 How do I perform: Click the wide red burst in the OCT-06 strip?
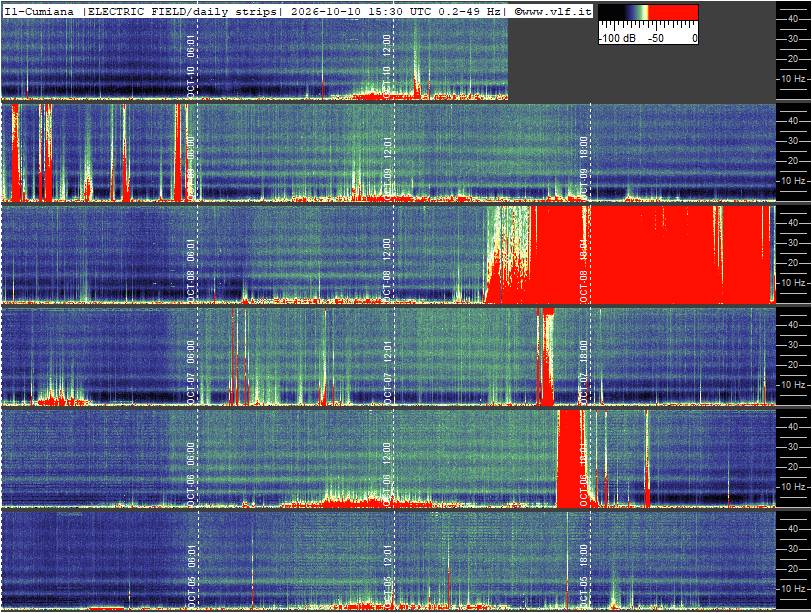pos(571,459)
